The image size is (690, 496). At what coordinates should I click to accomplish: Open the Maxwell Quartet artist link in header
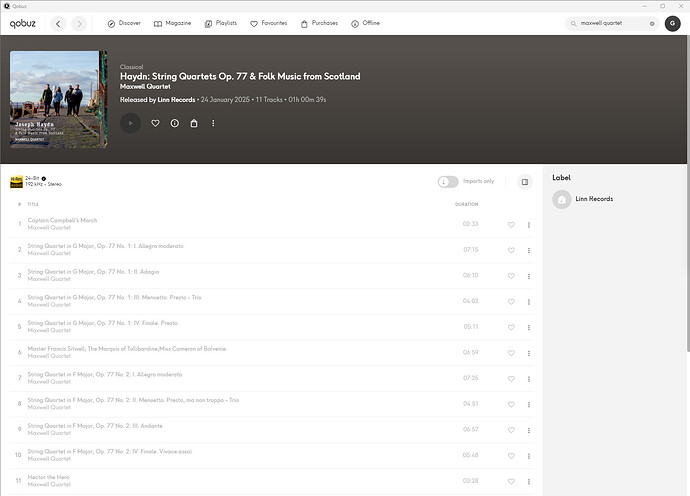click(145, 87)
